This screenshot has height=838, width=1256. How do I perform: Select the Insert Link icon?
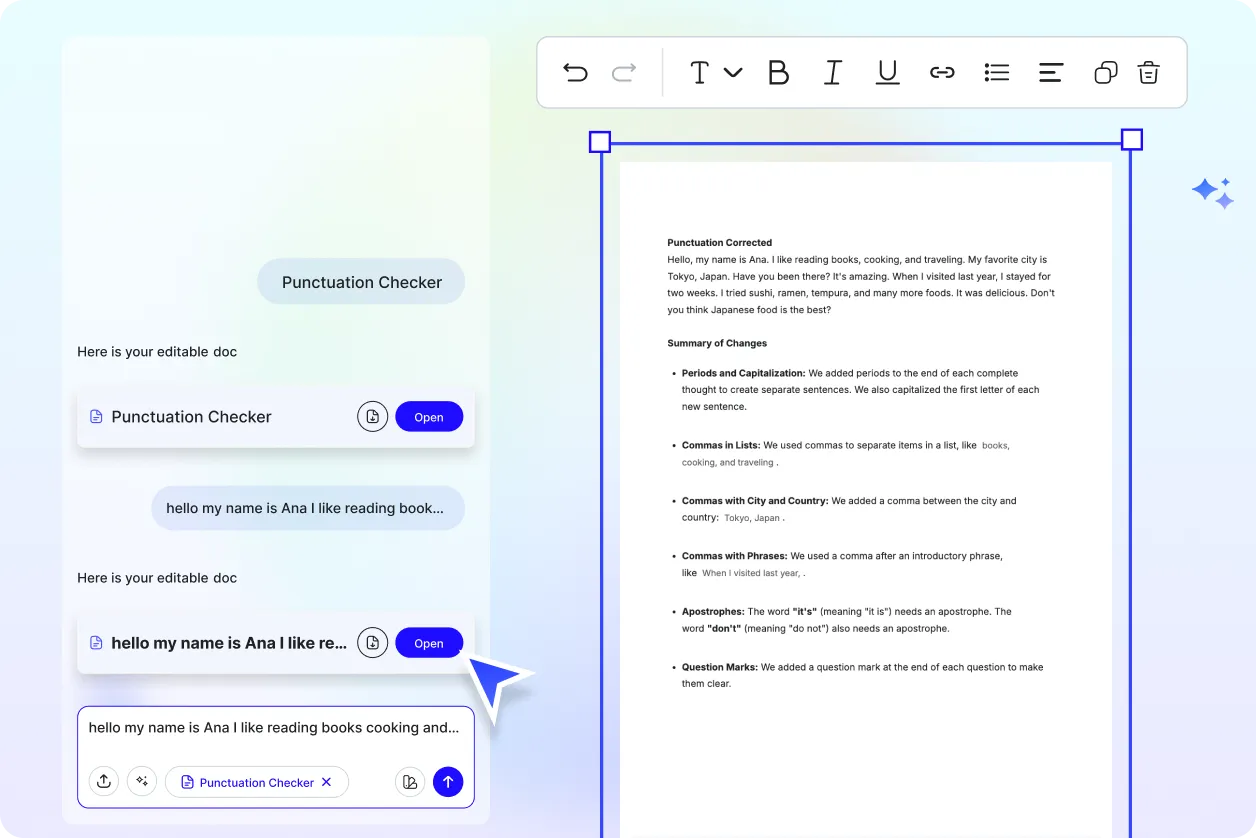click(x=942, y=72)
